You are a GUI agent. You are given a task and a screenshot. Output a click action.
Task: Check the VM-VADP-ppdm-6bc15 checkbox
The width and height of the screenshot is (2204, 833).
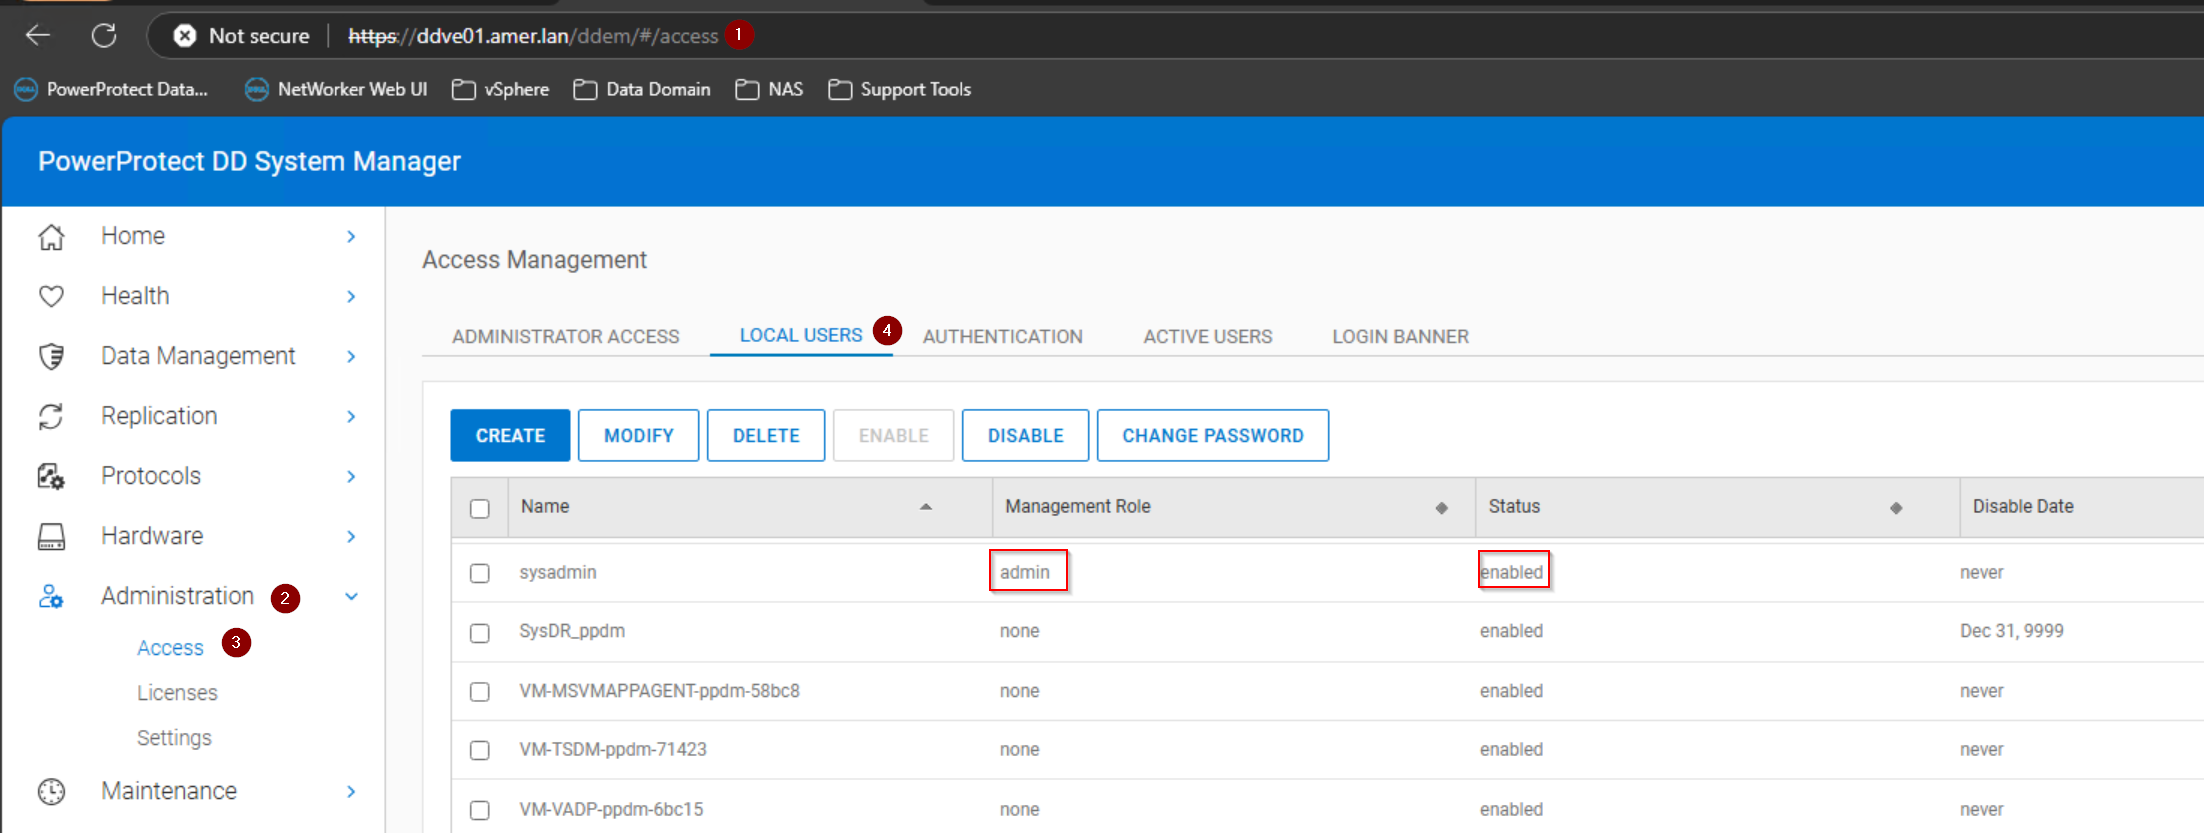pyautogui.click(x=480, y=810)
